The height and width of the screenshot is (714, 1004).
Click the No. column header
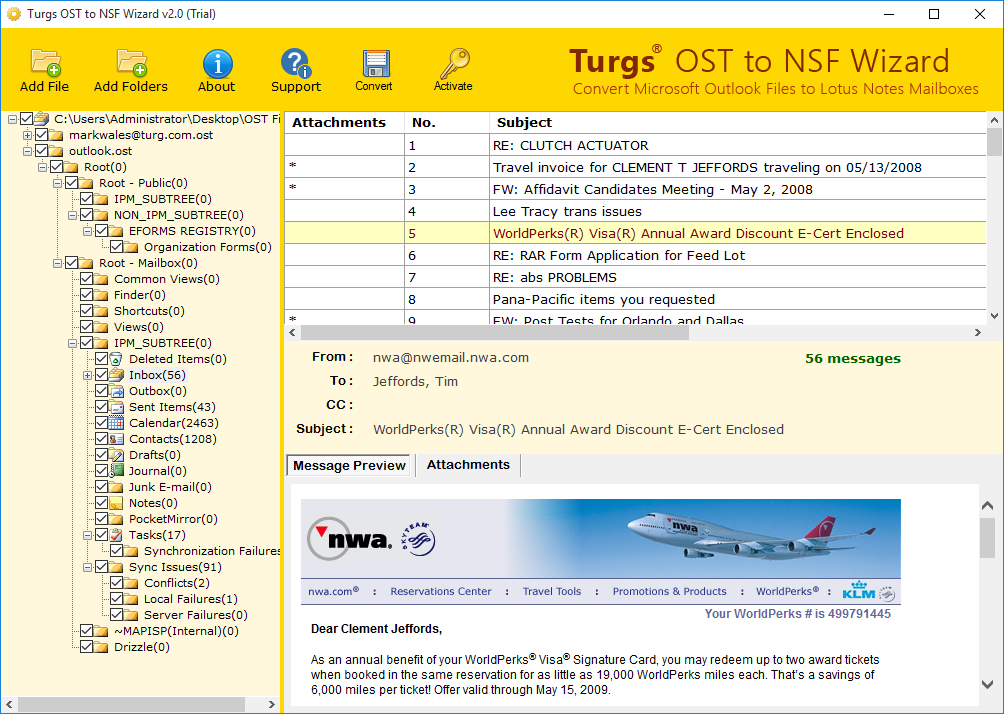pos(447,122)
